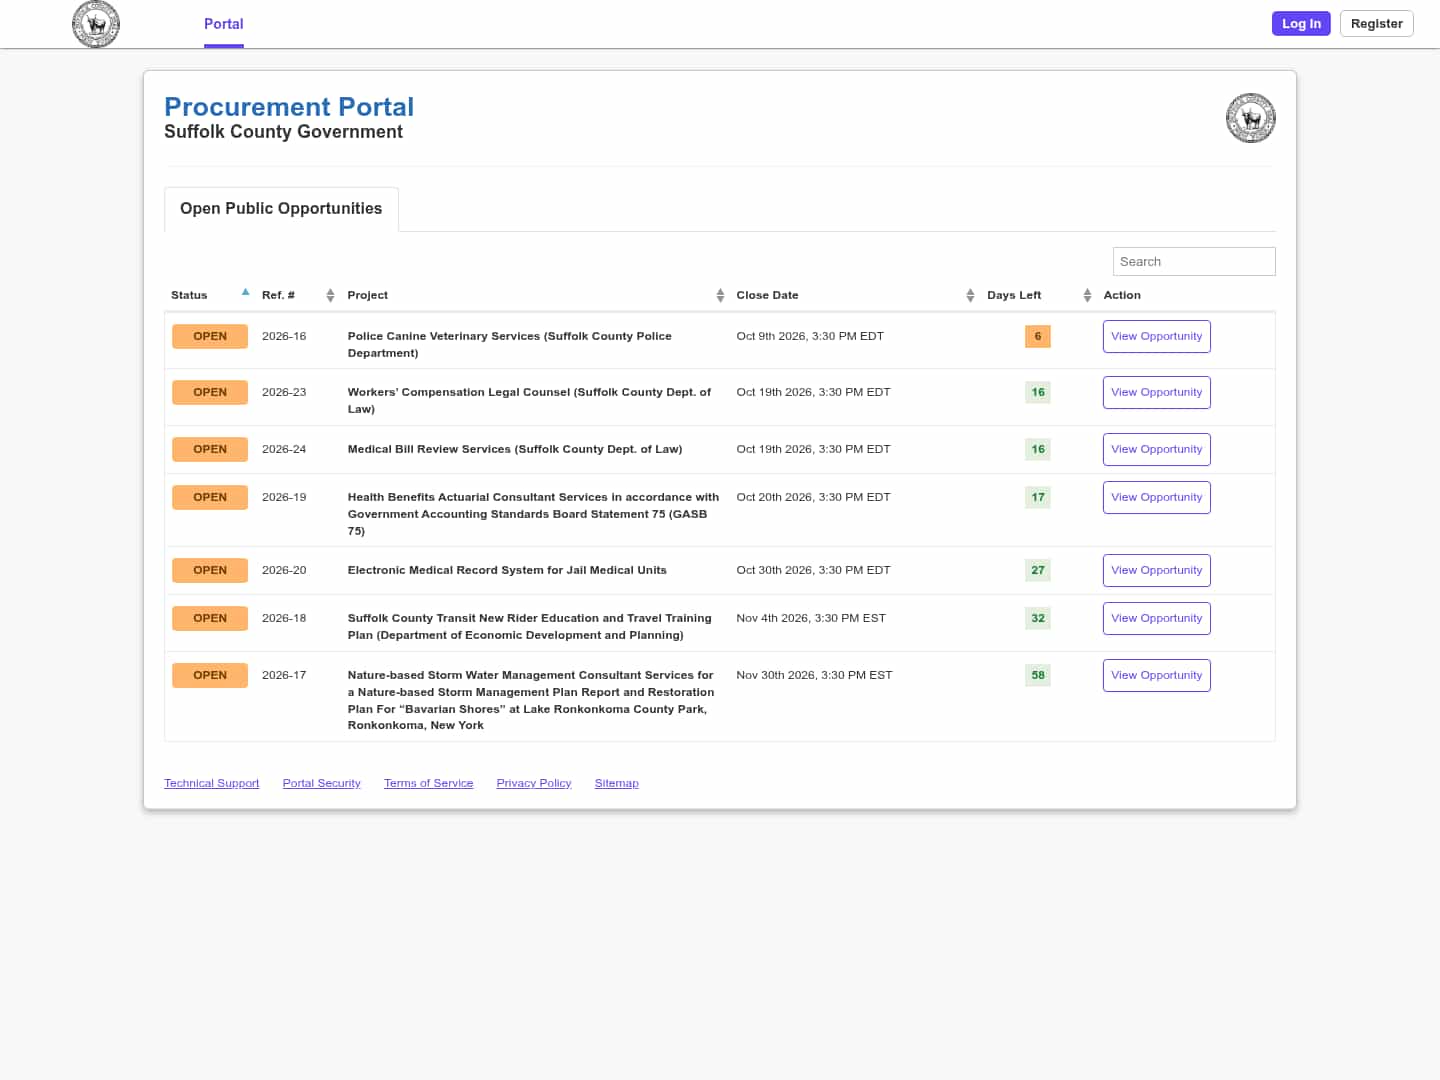Click the OPEN status badge for 2026-16
This screenshot has height=1080, width=1440.
click(x=210, y=336)
